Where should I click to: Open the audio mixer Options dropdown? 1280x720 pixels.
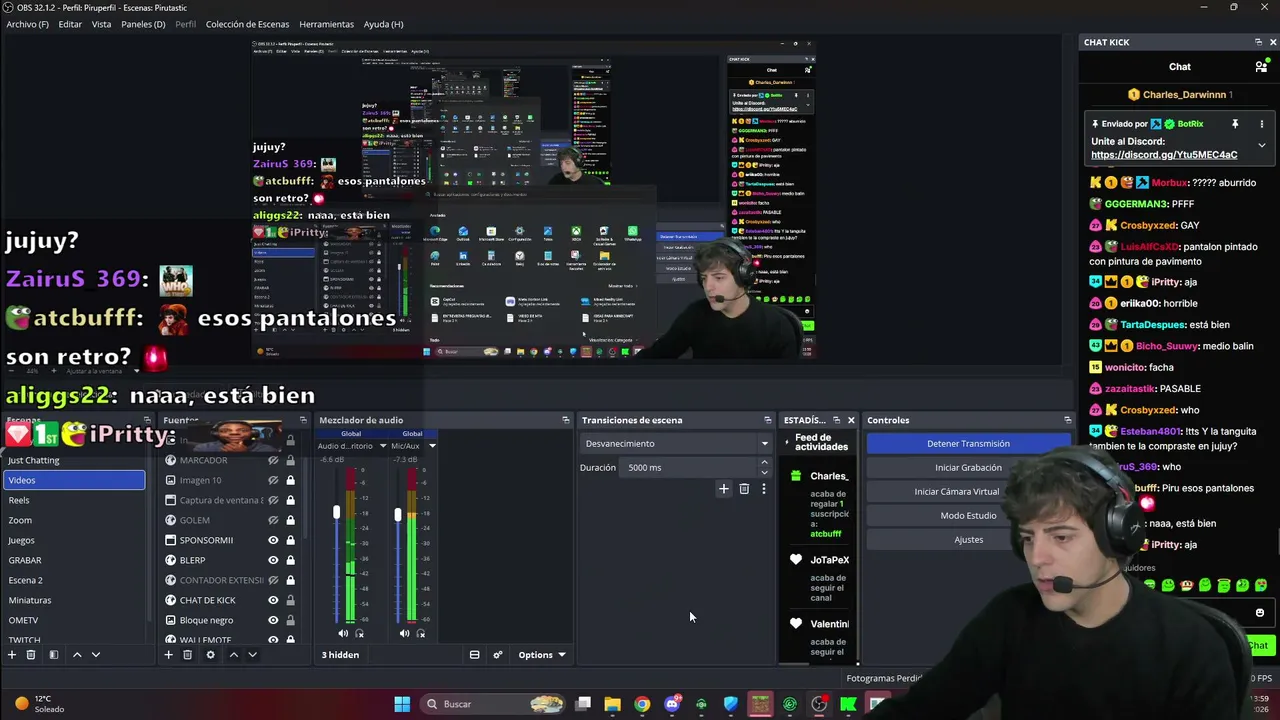tap(542, 655)
